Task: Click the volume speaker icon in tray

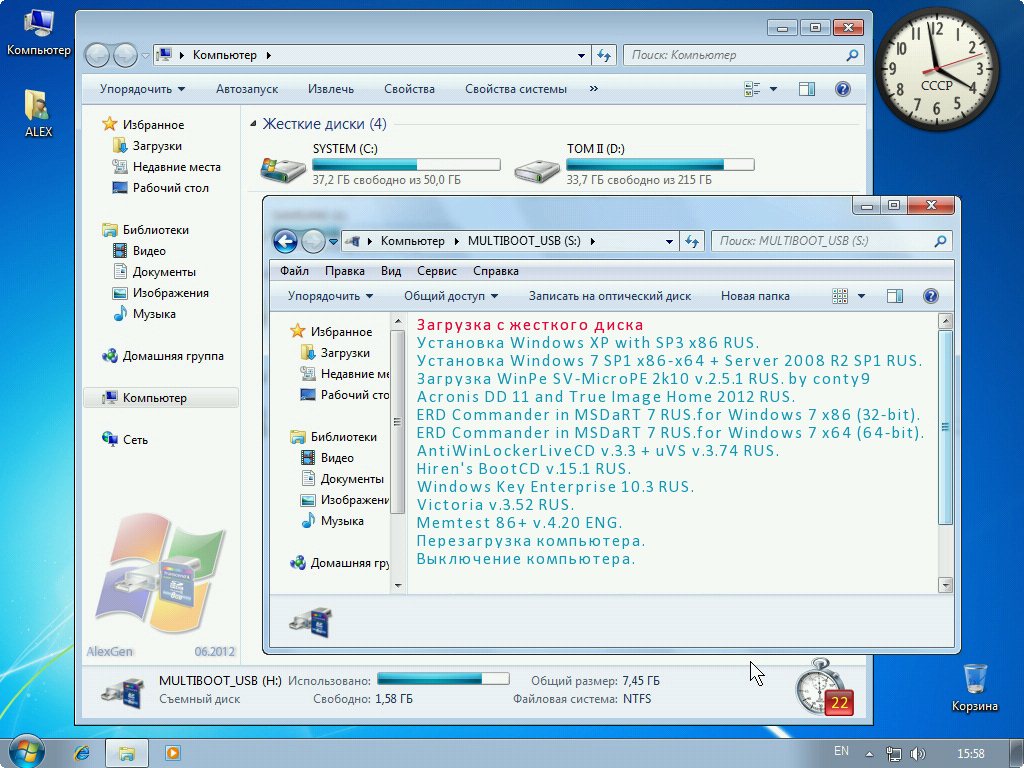Action: pos(918,753)
